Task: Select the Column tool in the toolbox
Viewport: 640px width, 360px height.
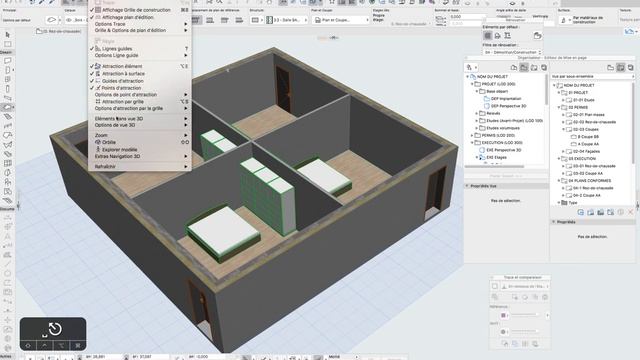Action: point(7,89)
